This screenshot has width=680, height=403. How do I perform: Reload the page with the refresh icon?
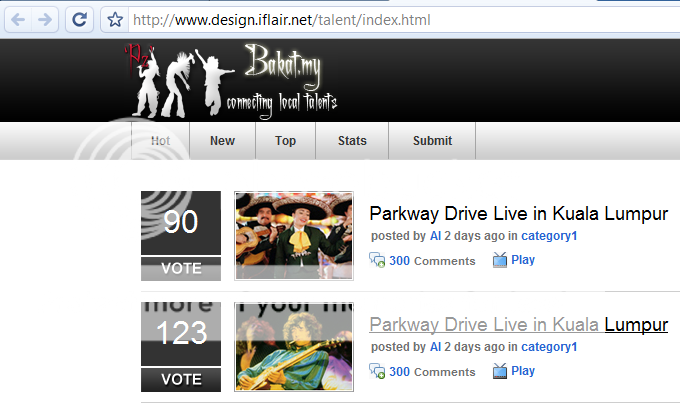(79, 20)
